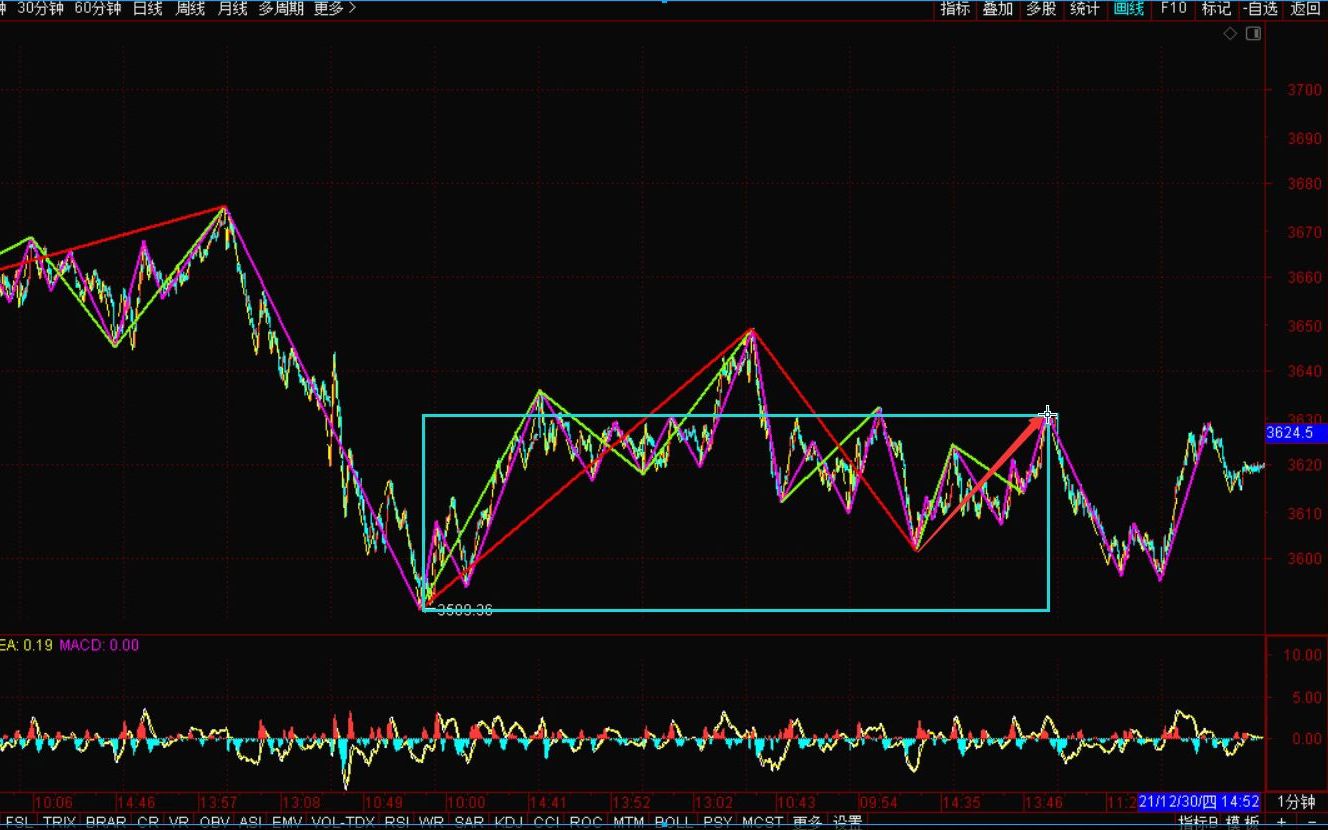The image size is (1328, 830).
Task: Select the KDJ indicator tab
Action: [x=508, y=822]
